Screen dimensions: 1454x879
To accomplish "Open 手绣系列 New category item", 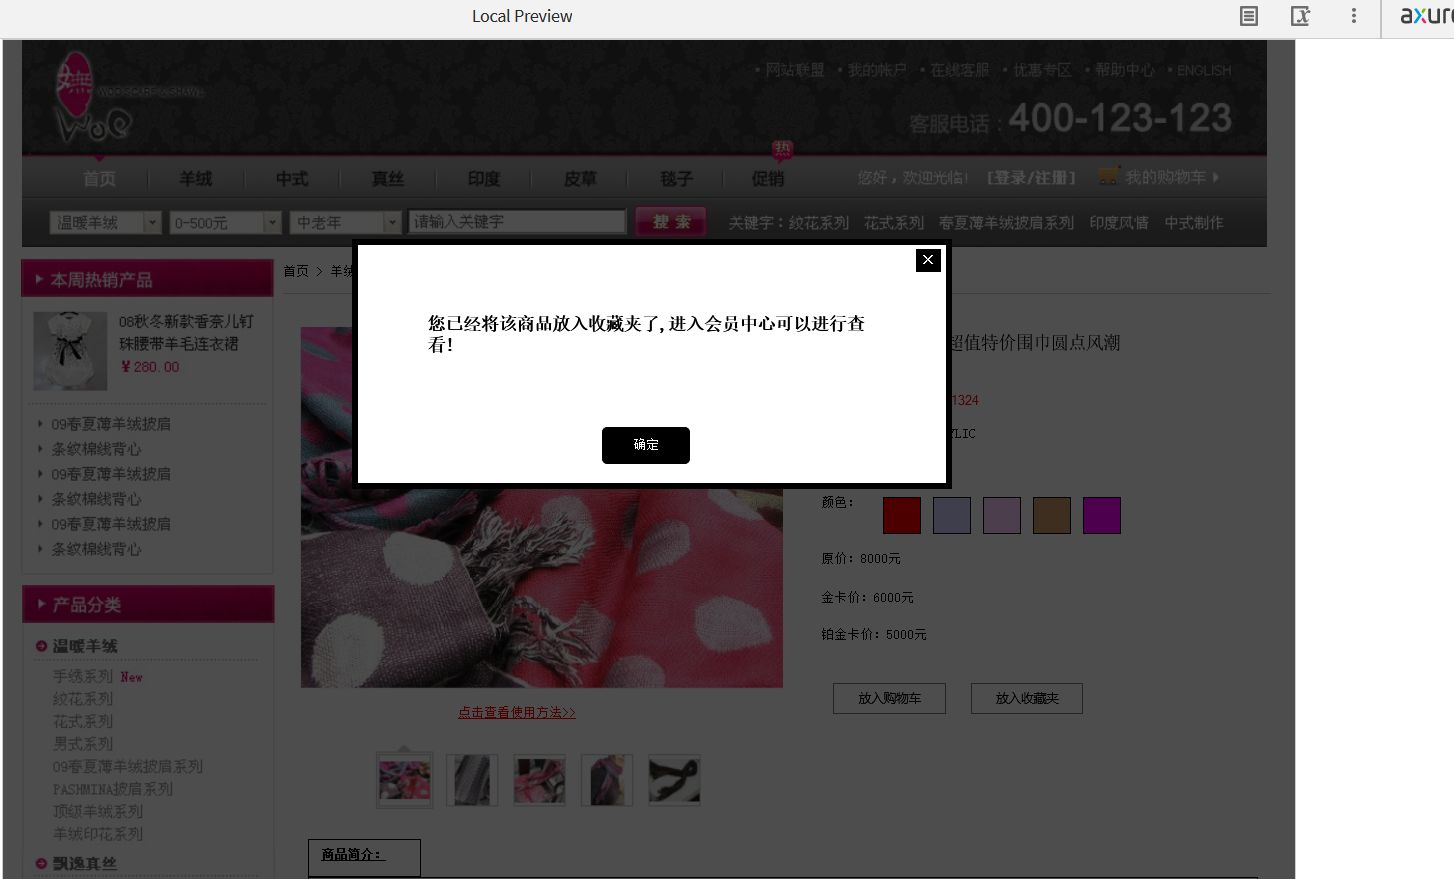I will [x=97, y=677].
